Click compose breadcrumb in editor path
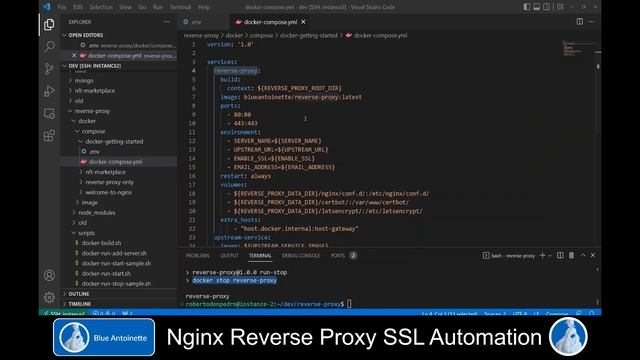This screenshot has width=640, height=360. (x=261, y=36)
